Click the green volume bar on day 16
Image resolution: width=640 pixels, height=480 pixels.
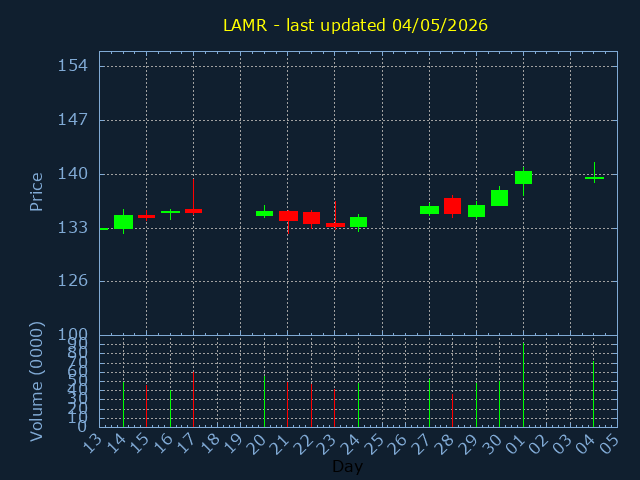(x=170, y=409)
